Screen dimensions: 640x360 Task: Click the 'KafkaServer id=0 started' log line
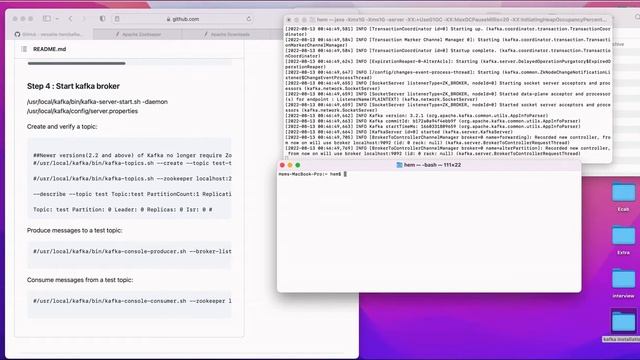click(x=399, y=132)
